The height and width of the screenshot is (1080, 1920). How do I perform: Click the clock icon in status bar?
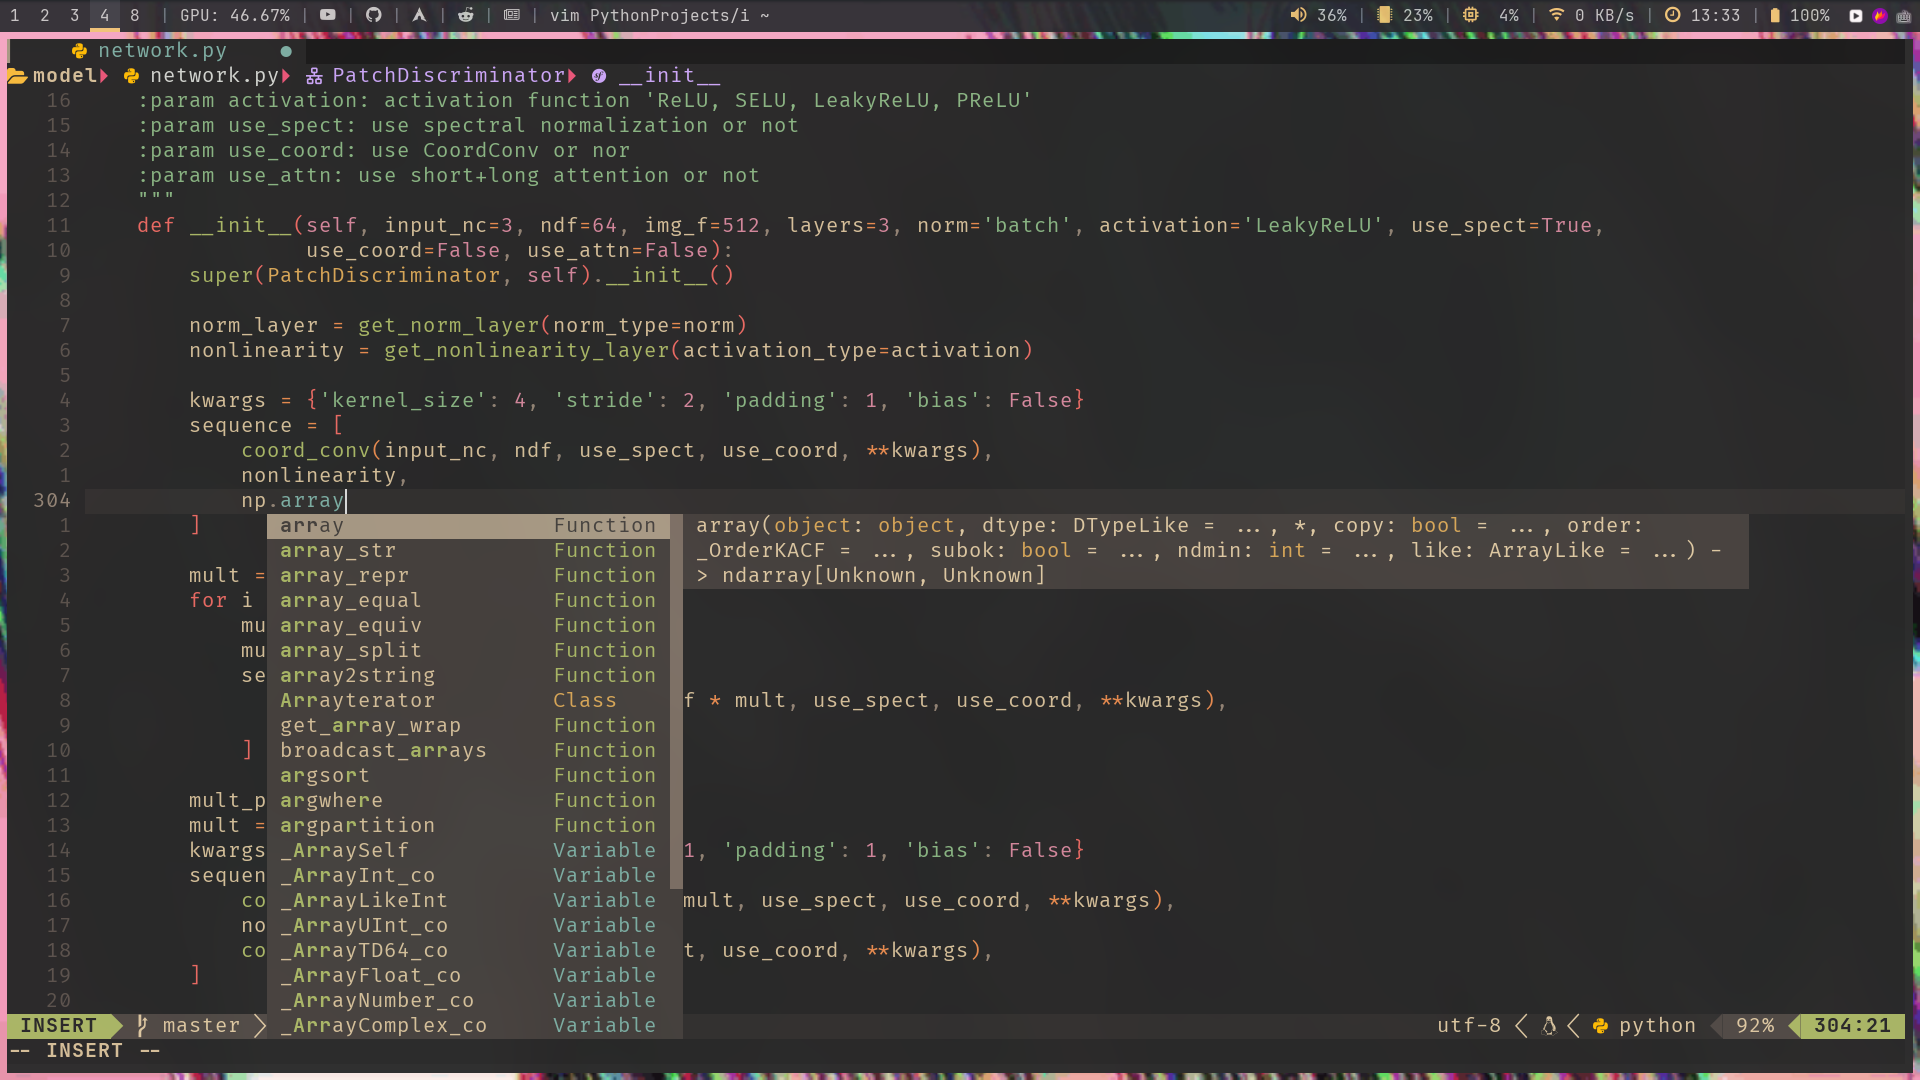pos(1672,15)
